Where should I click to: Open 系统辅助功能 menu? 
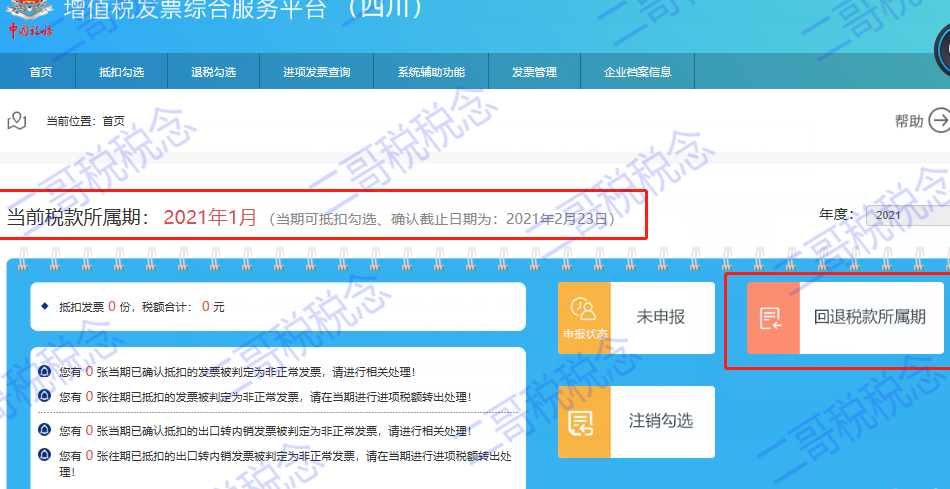click(430, 72)
